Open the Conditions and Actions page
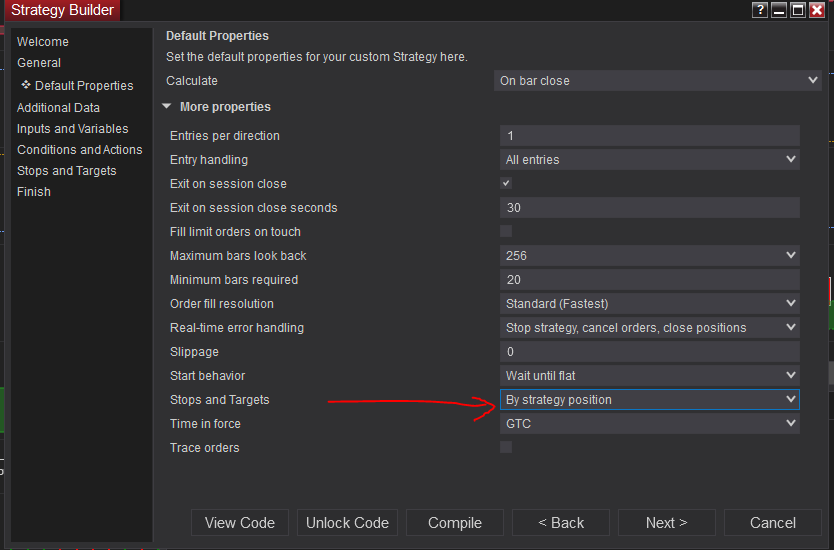This screenshot has height=550, width=834. pos(79,150)
